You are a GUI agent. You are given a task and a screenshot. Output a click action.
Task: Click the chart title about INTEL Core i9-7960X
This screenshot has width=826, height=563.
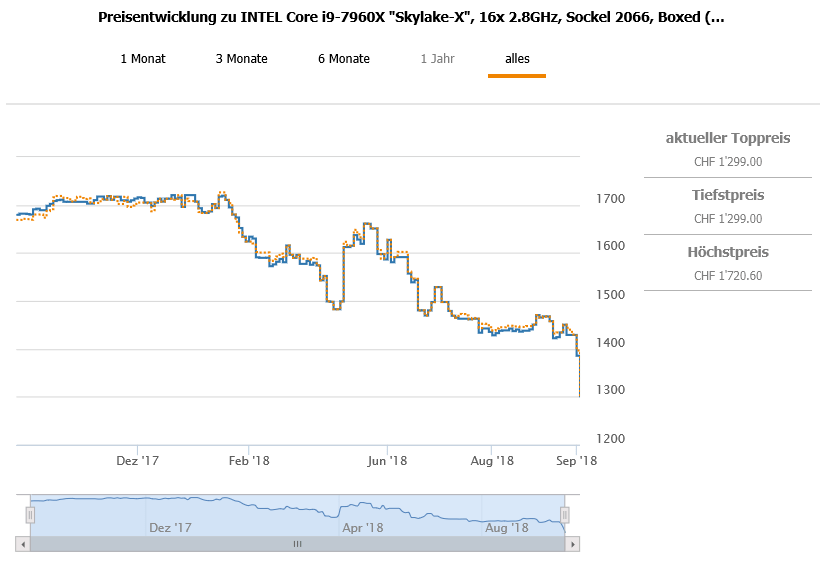coord(412,17)
